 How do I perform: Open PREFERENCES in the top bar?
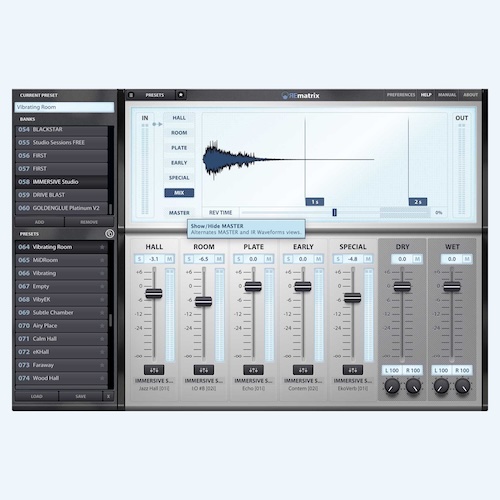coord(401,95)
